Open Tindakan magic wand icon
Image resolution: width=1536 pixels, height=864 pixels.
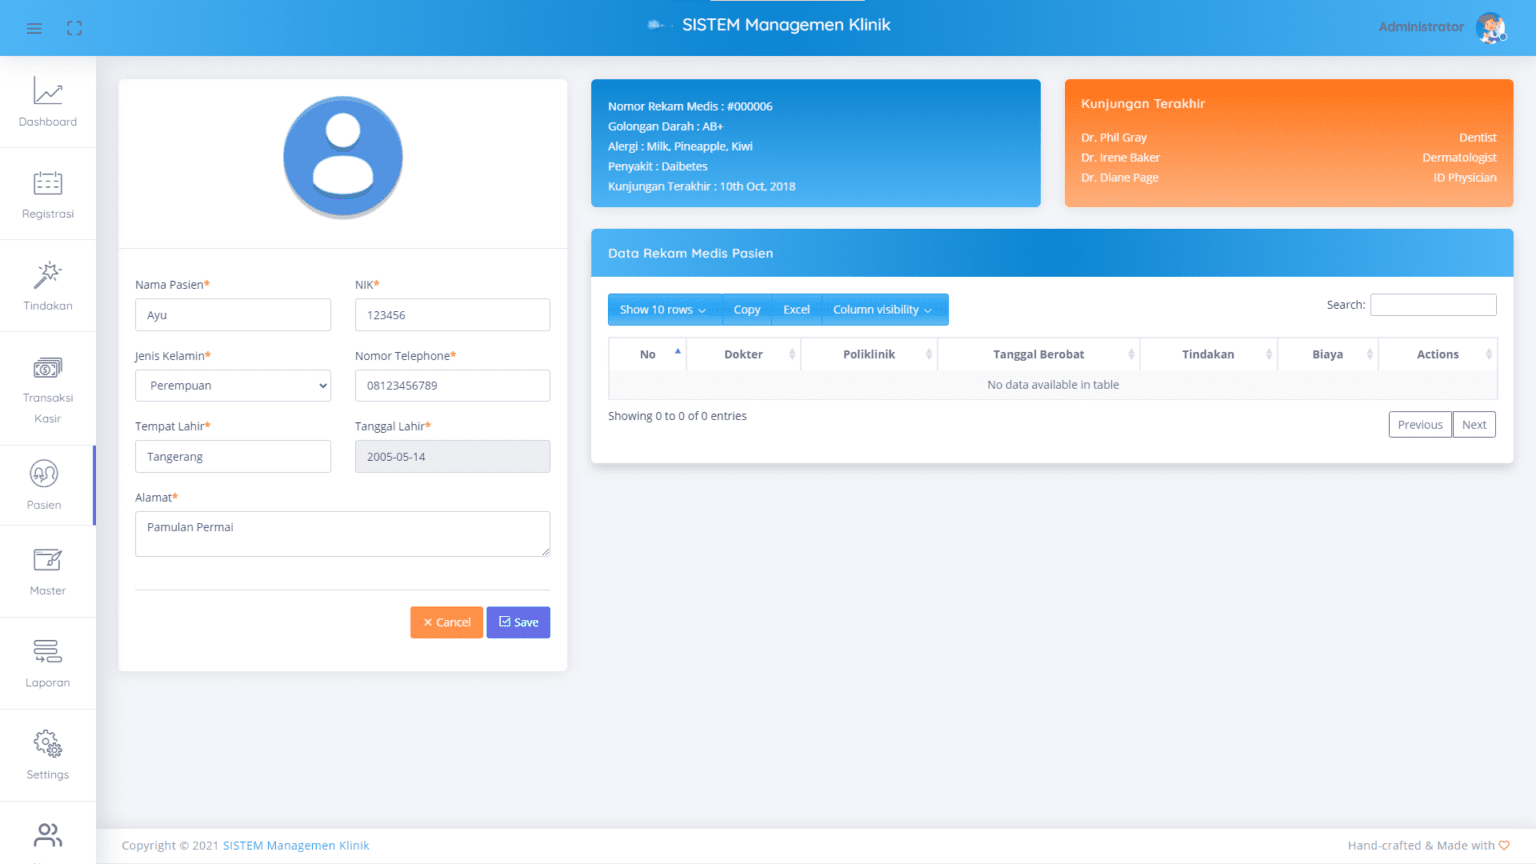point(48,275)
